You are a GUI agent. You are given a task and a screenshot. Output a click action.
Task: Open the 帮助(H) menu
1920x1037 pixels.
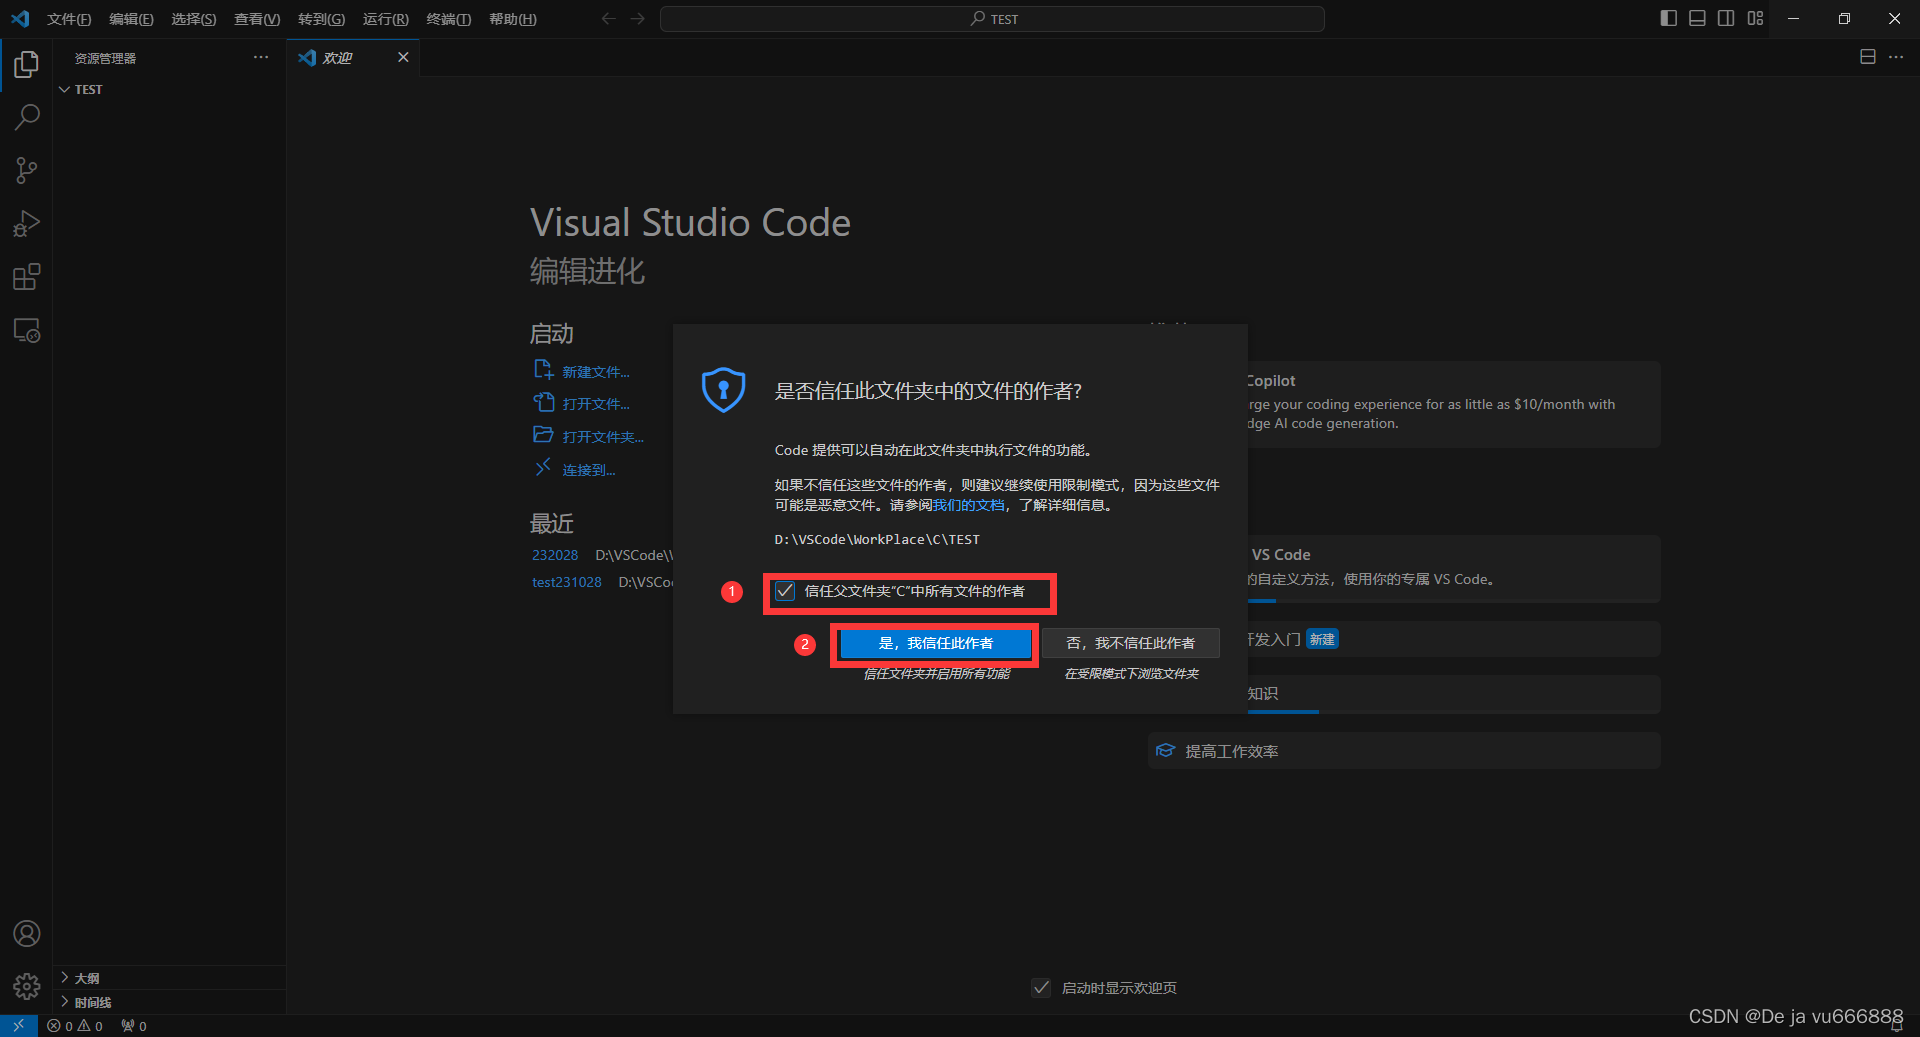click(512, 19)
